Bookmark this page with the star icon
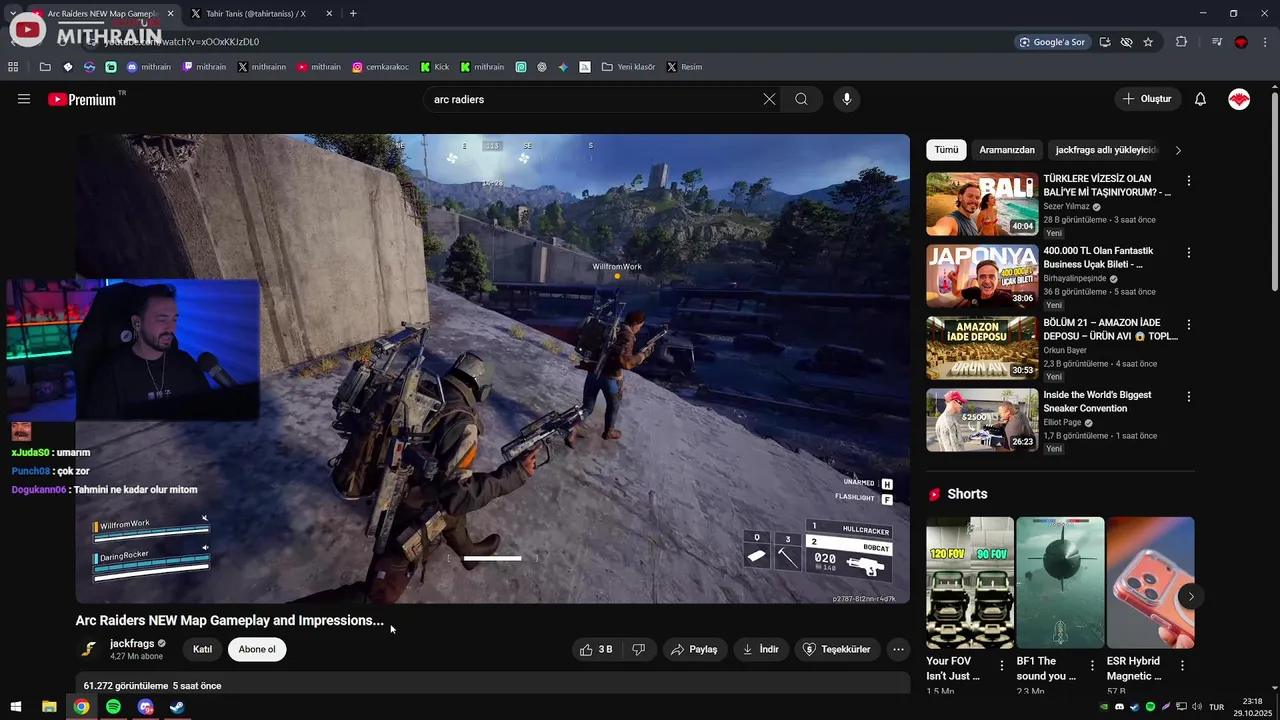1280x720 pixels. tap(1148, 42)
